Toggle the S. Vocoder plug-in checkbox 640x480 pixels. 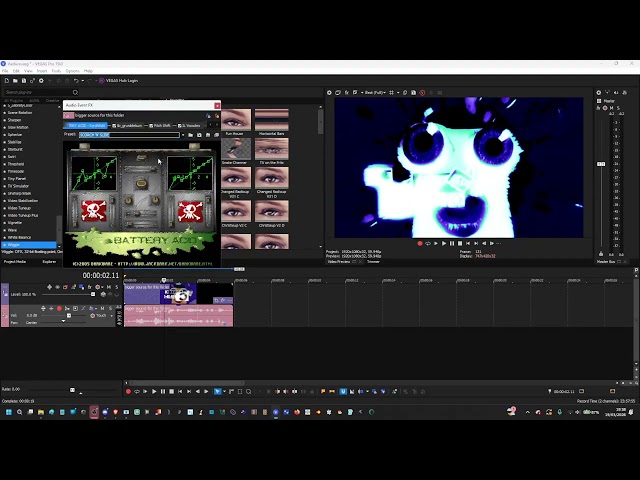pos(180,126)
